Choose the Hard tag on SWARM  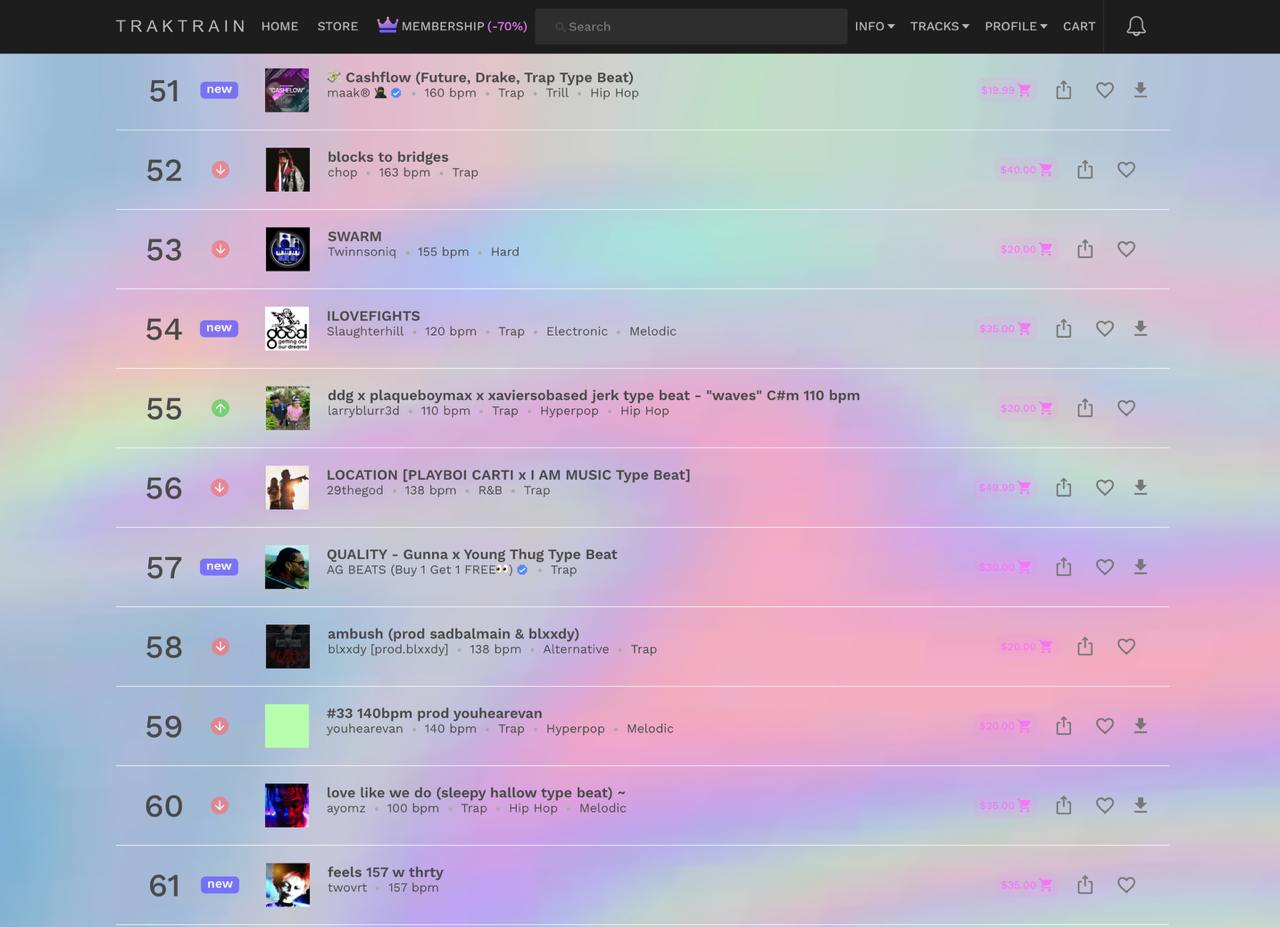coord(505,252)
